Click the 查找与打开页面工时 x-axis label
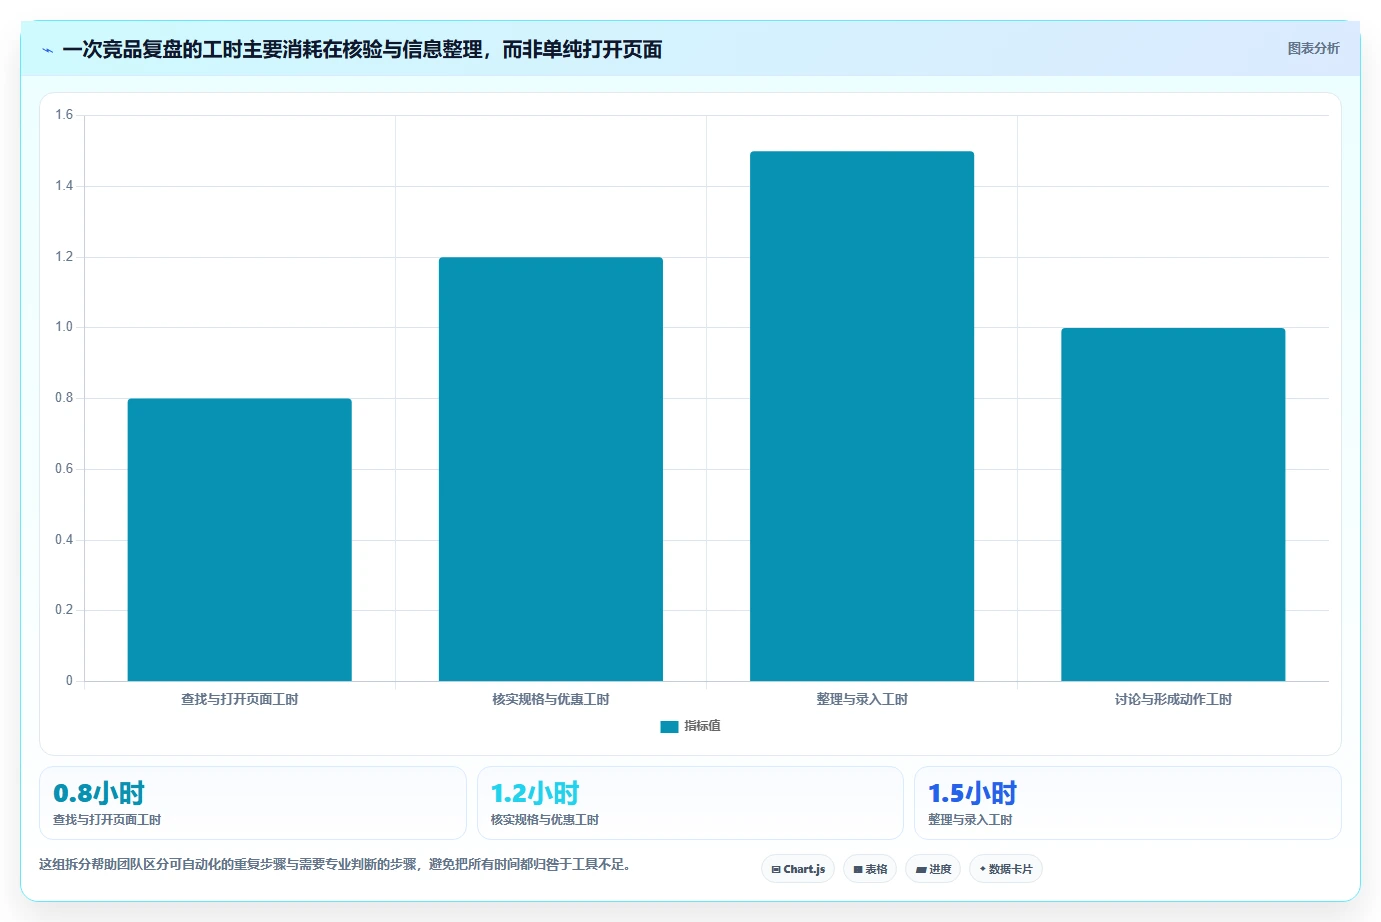The width and height of the screenshot is (1381, 922). [x=239, y=699]
